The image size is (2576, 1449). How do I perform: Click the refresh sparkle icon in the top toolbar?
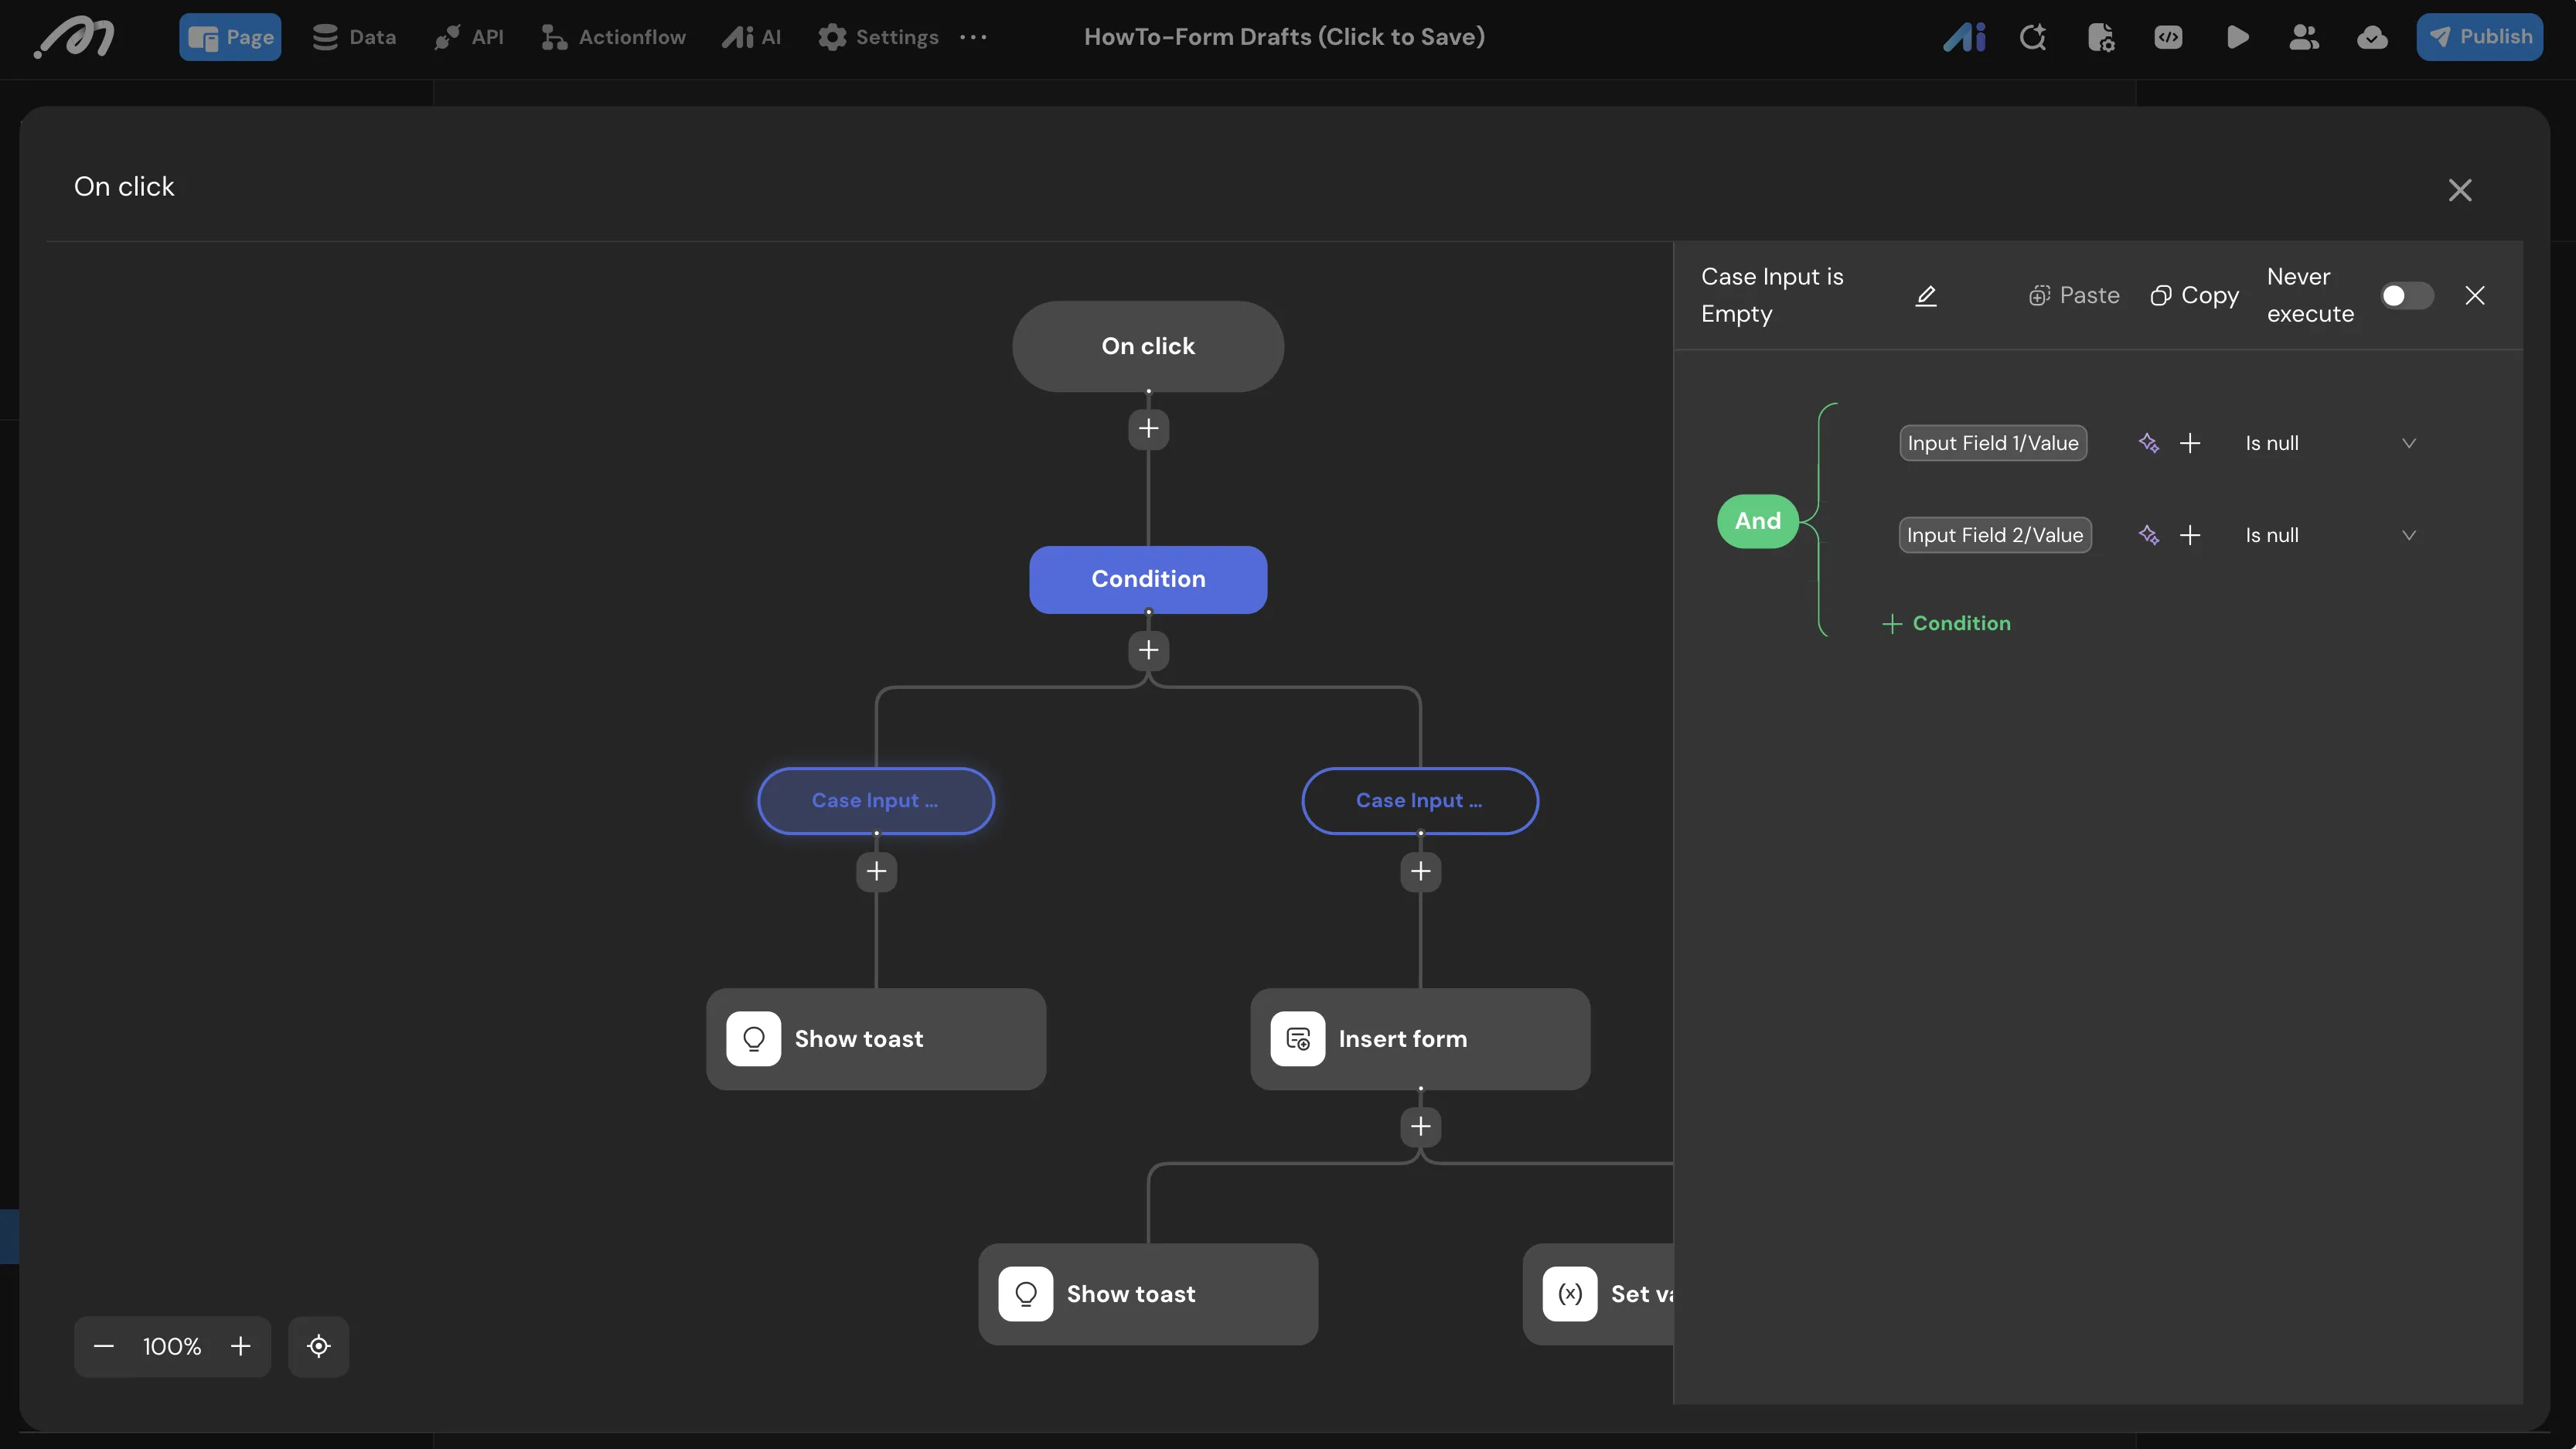[x=2032, y=37]
